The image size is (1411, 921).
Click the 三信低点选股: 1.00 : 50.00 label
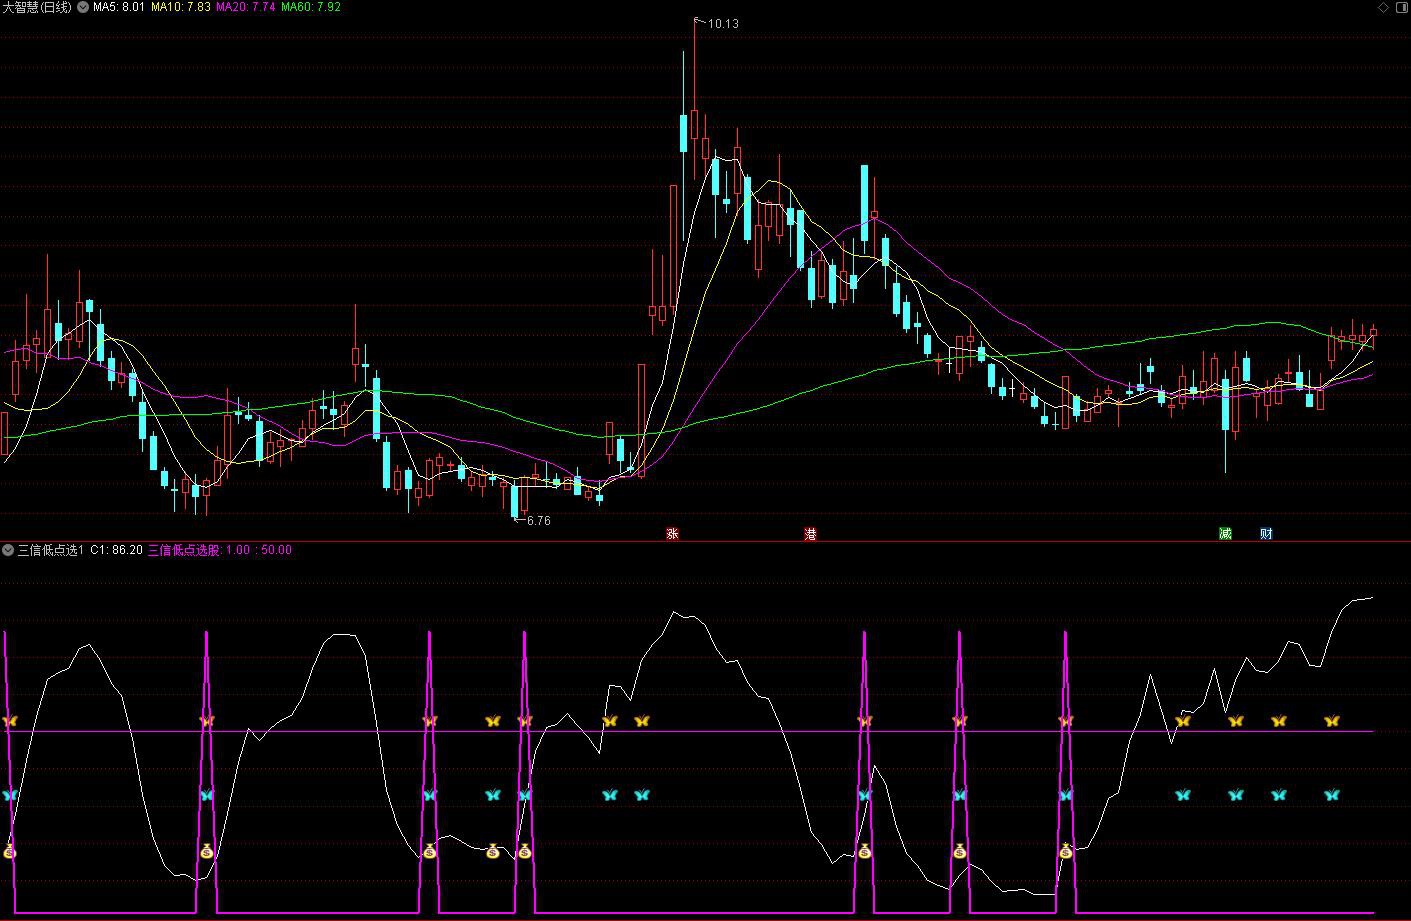(x=220, y=550)
